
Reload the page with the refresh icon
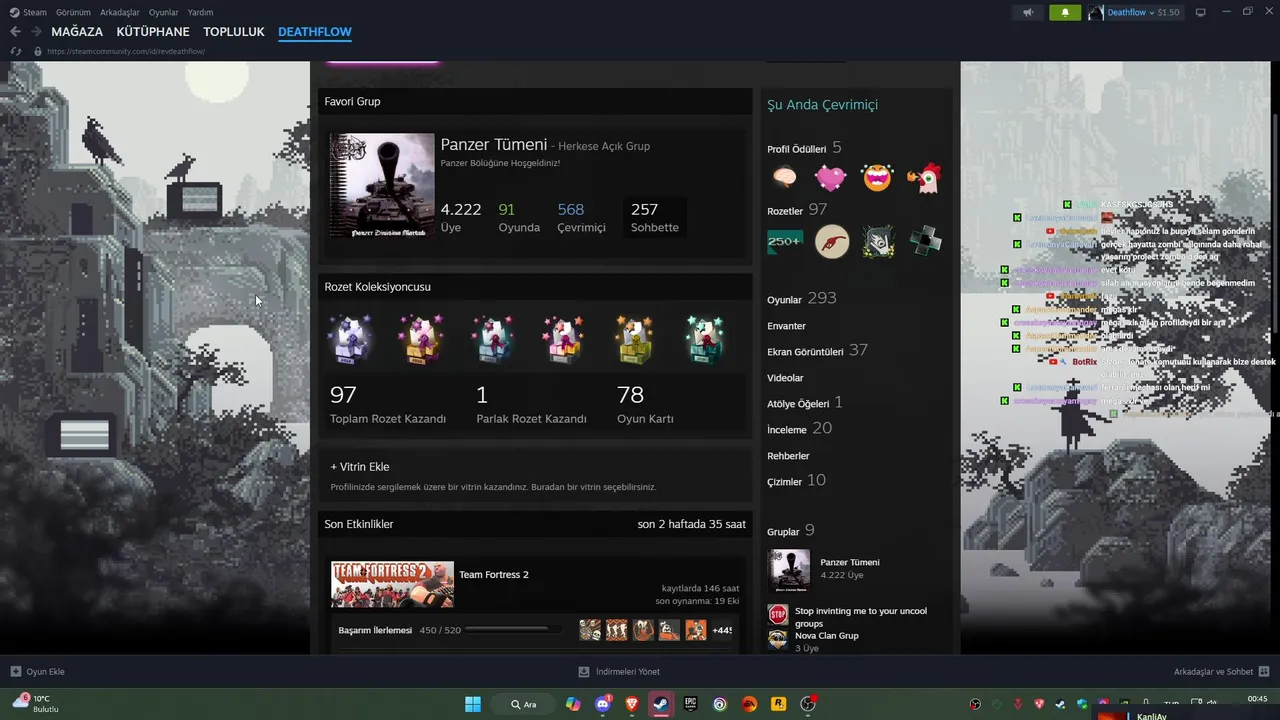(x=15, y=51)
